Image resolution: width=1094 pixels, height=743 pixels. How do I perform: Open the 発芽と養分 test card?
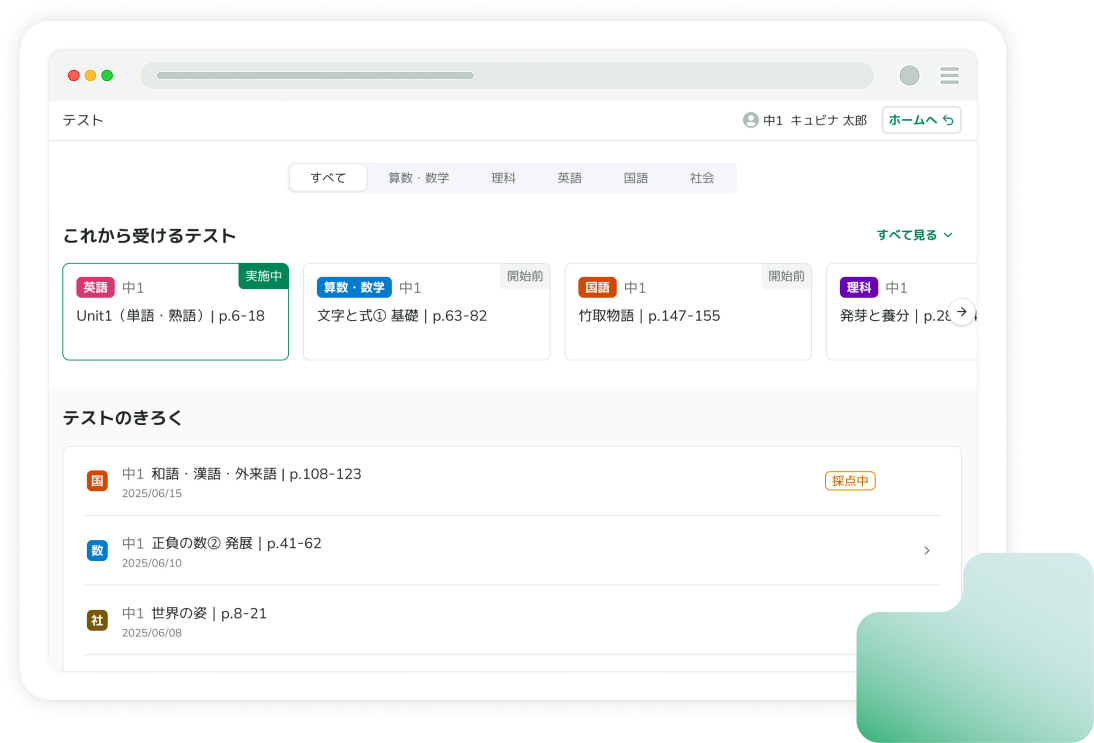click(901, 312)
